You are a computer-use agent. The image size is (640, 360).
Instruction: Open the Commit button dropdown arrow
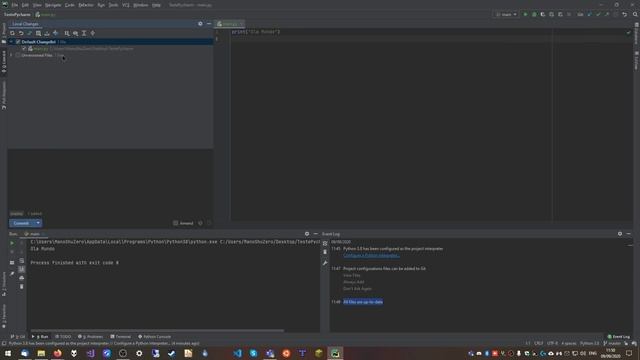click(38, 223)
